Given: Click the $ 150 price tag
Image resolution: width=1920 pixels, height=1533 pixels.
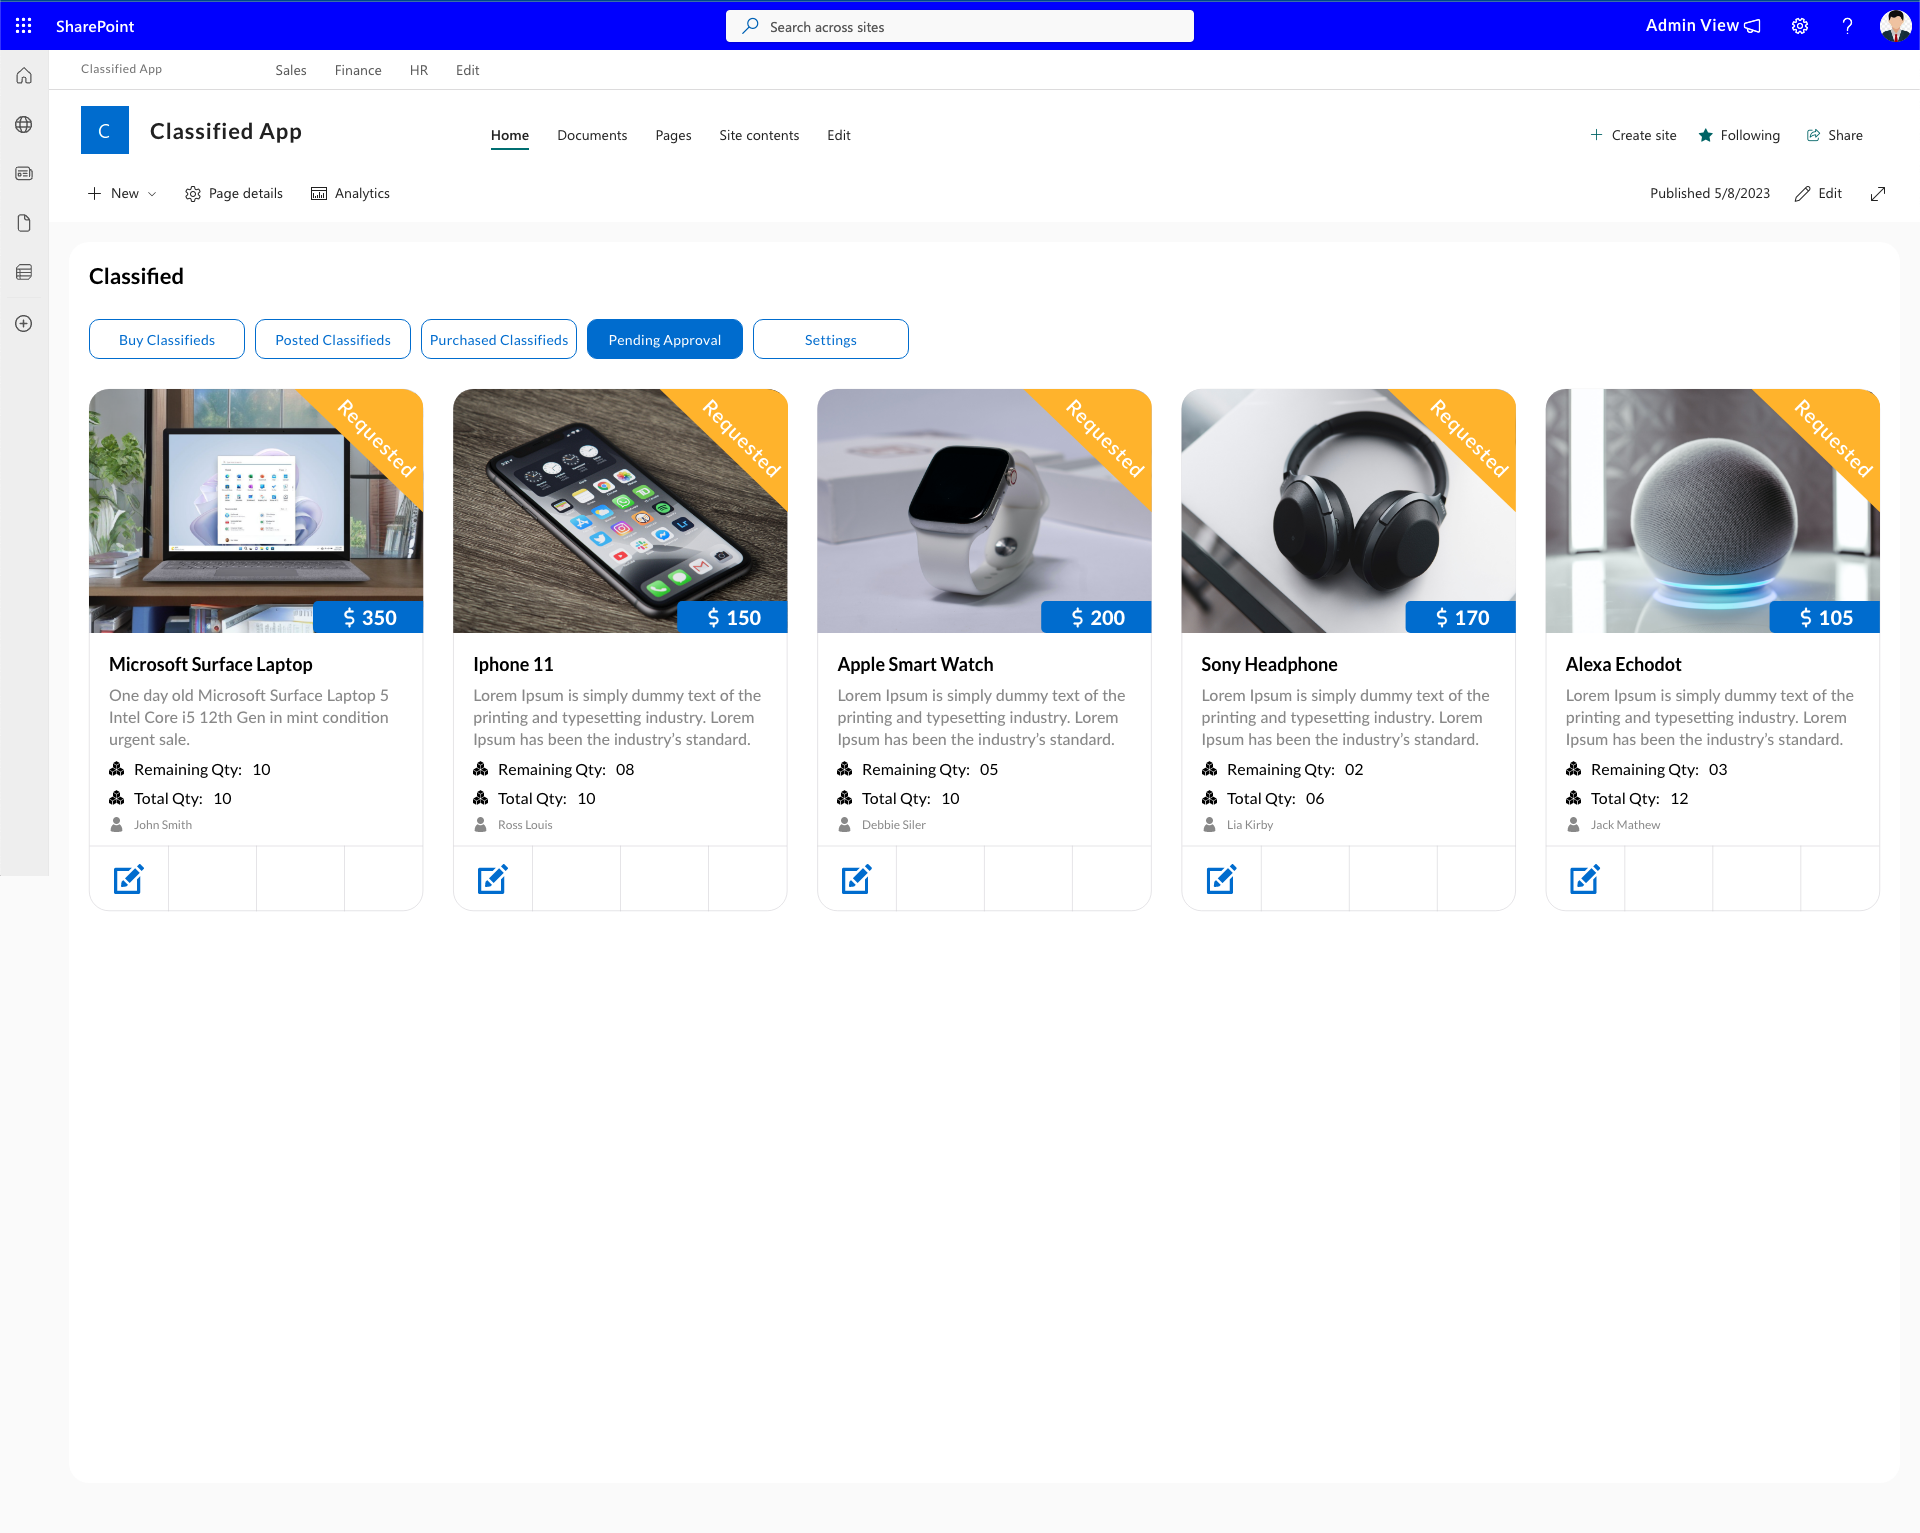Looking at the screenshot, I should pos(733,617).
